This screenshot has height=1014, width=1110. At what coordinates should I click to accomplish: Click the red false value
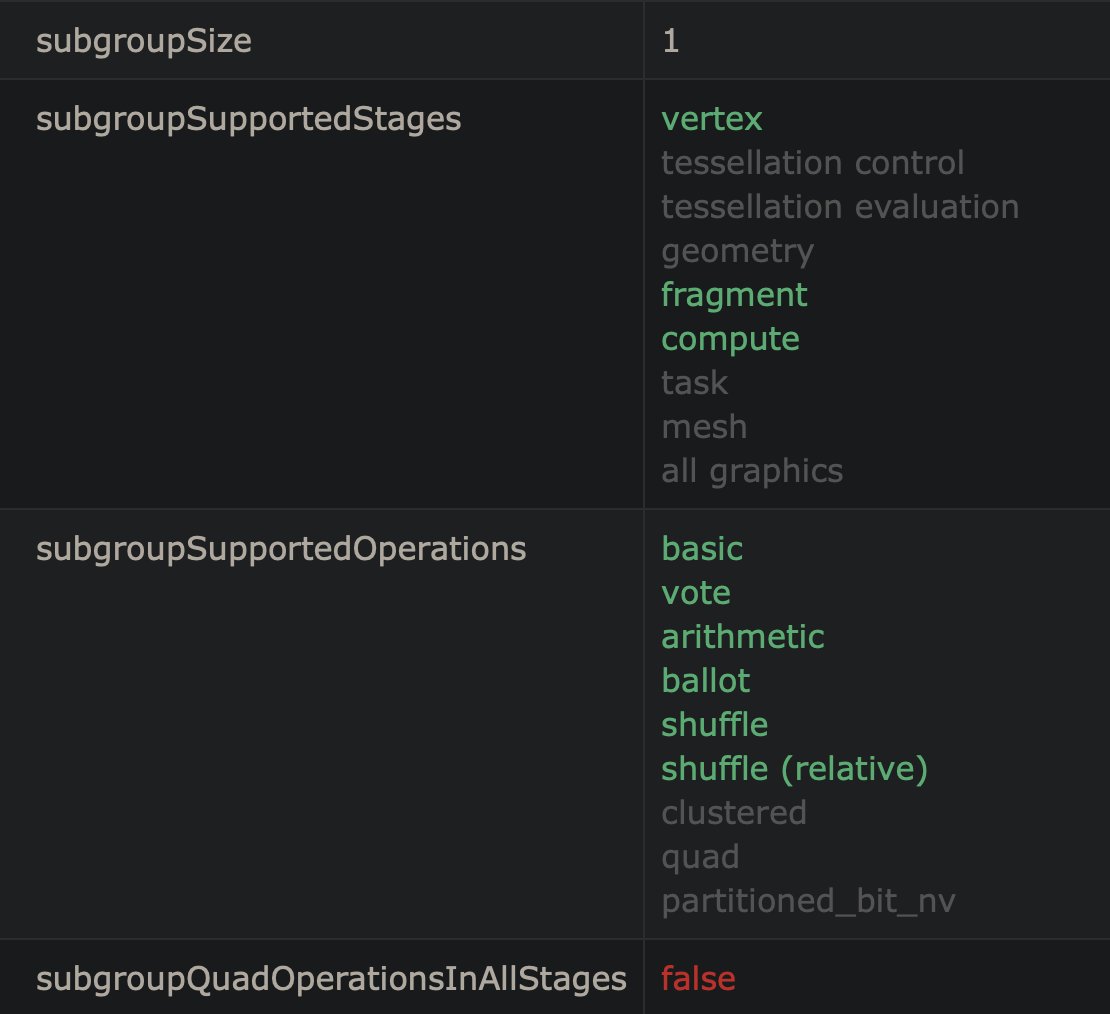coord(698,979)
